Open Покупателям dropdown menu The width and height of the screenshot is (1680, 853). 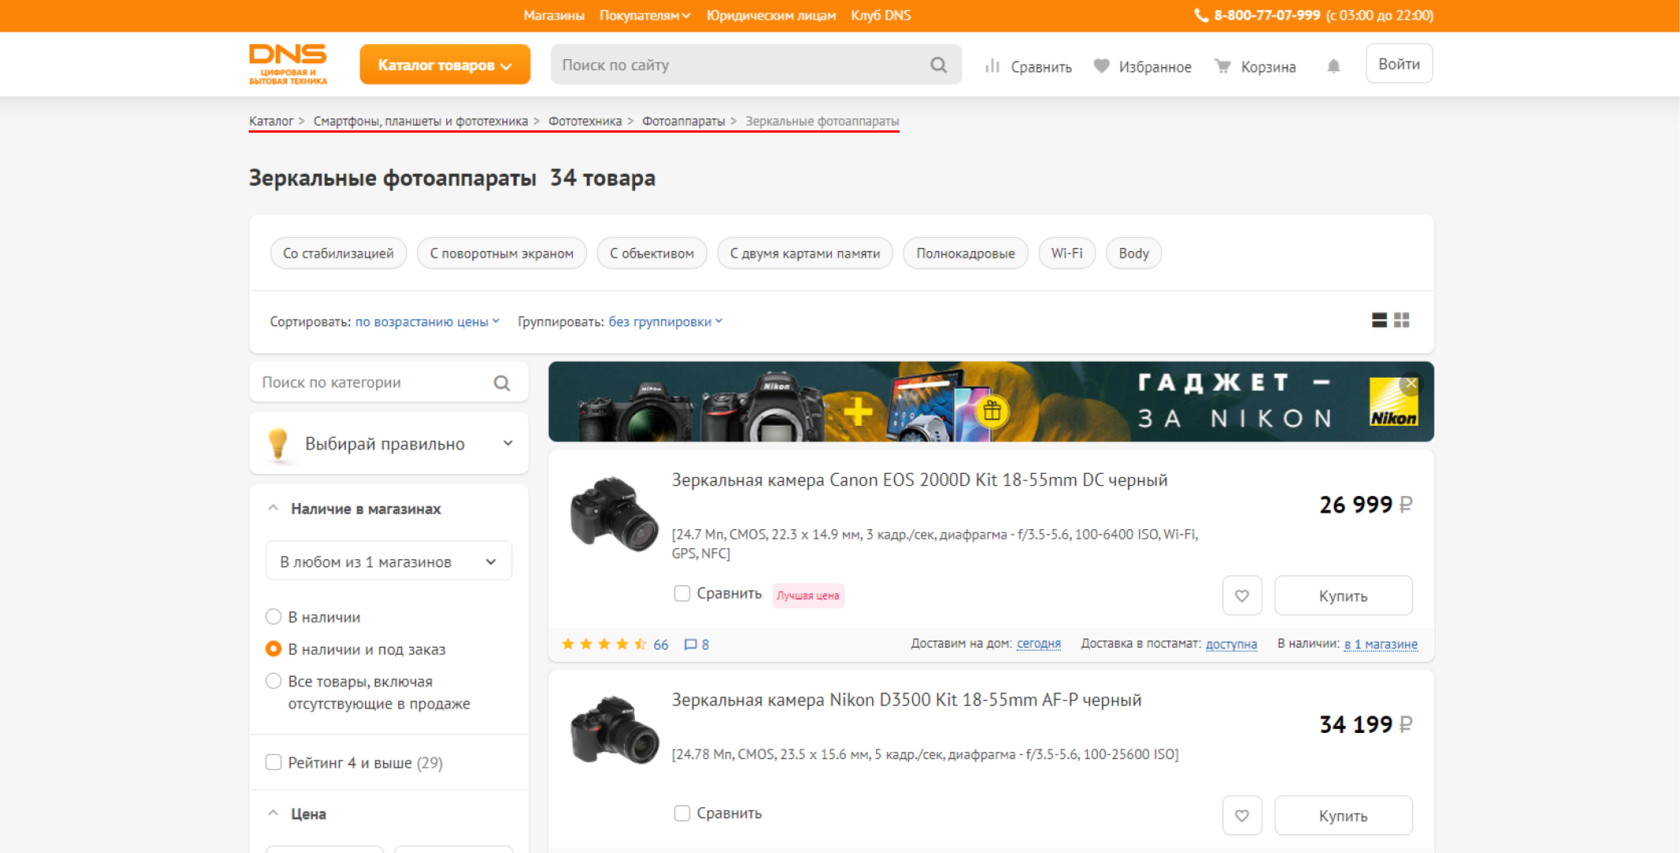[645, 15]
